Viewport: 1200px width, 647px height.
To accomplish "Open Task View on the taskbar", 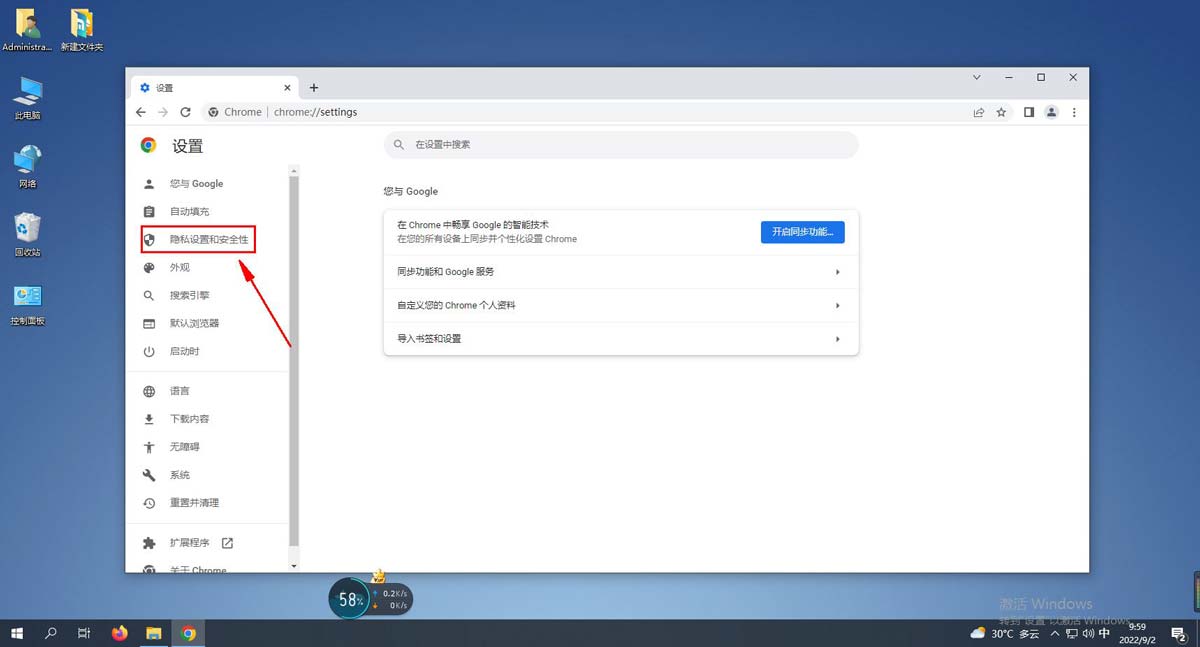I will click(85, 633).
